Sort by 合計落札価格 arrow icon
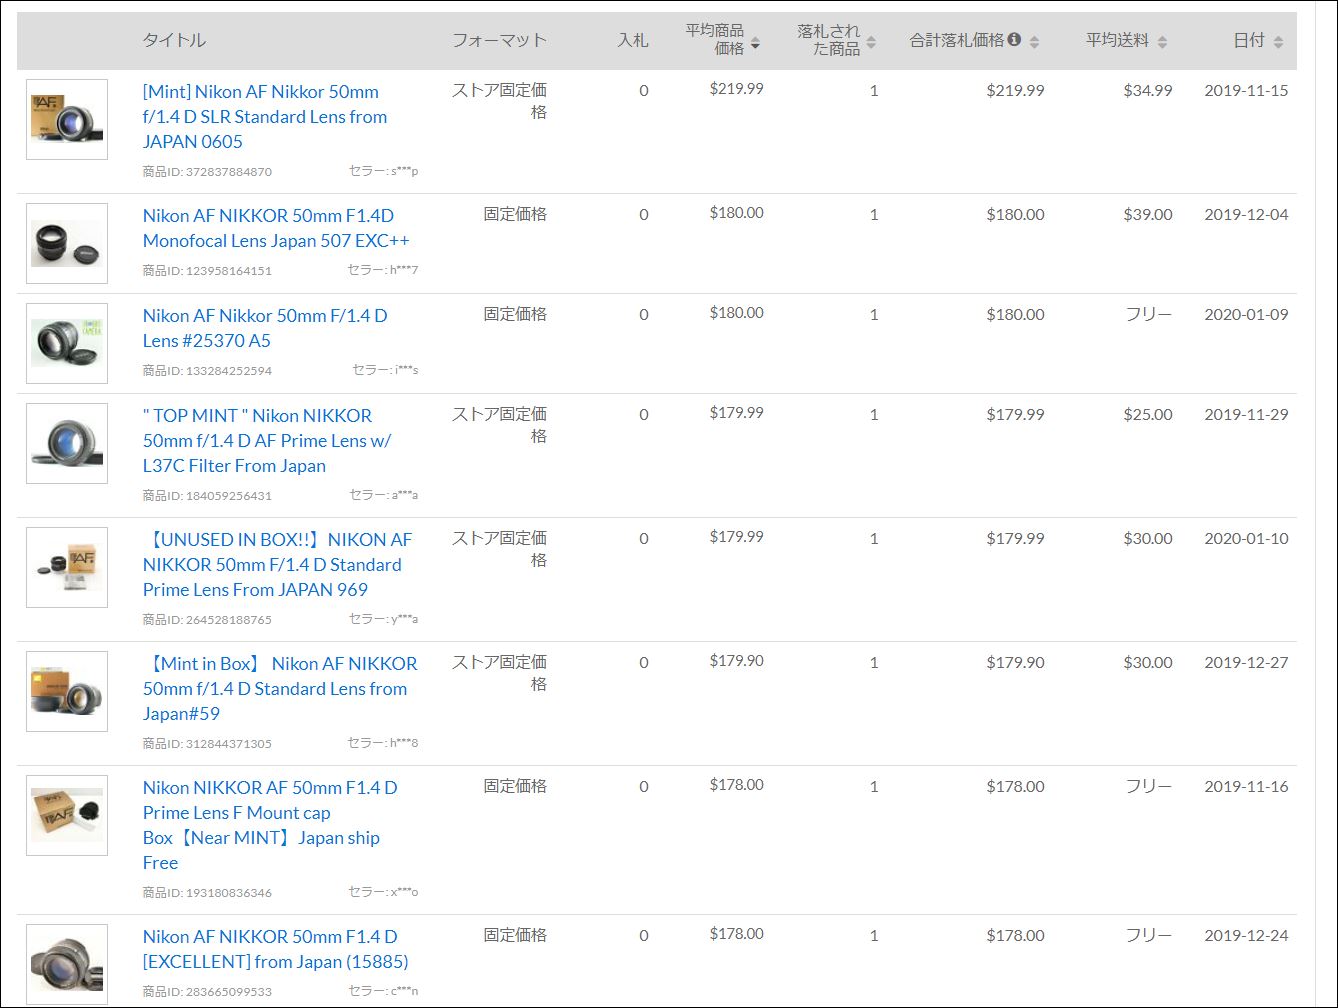The height and width of the screenshot is (1008, 1338). [1034, 42]
